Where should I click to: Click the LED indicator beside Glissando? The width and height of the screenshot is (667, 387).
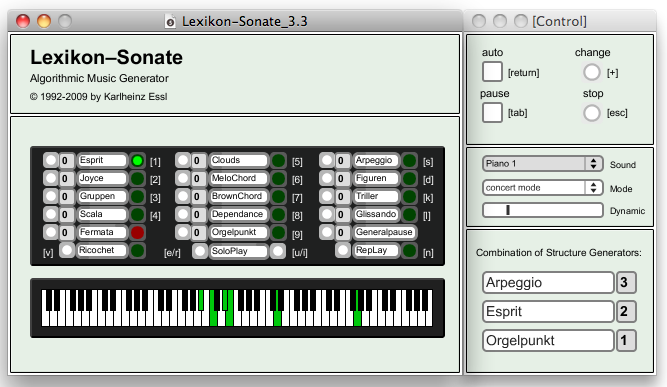(x=409, y=214)
